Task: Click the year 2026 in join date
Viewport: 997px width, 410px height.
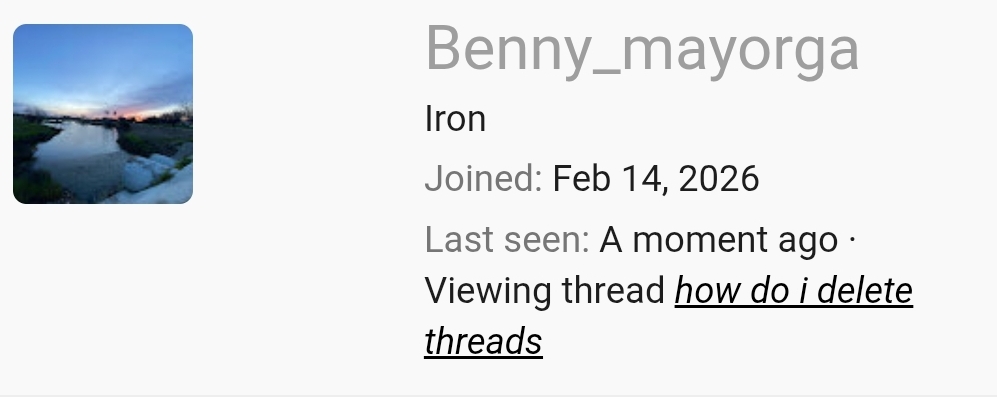Action: coord(719,178)
